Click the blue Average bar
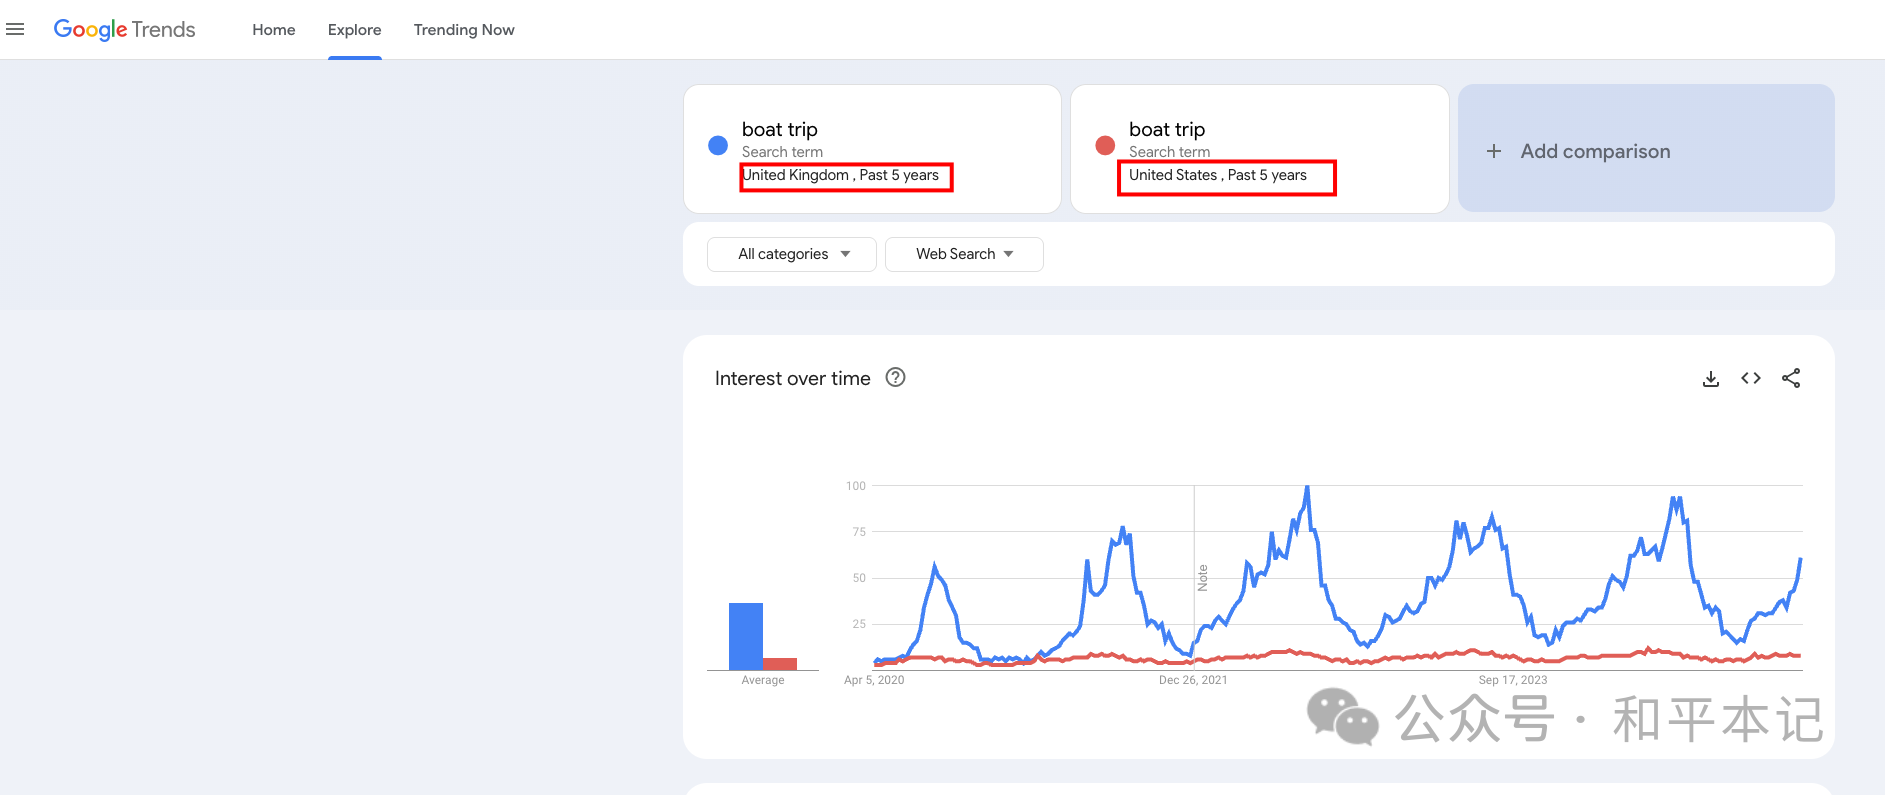The image size is (1885, 795). 746,636
